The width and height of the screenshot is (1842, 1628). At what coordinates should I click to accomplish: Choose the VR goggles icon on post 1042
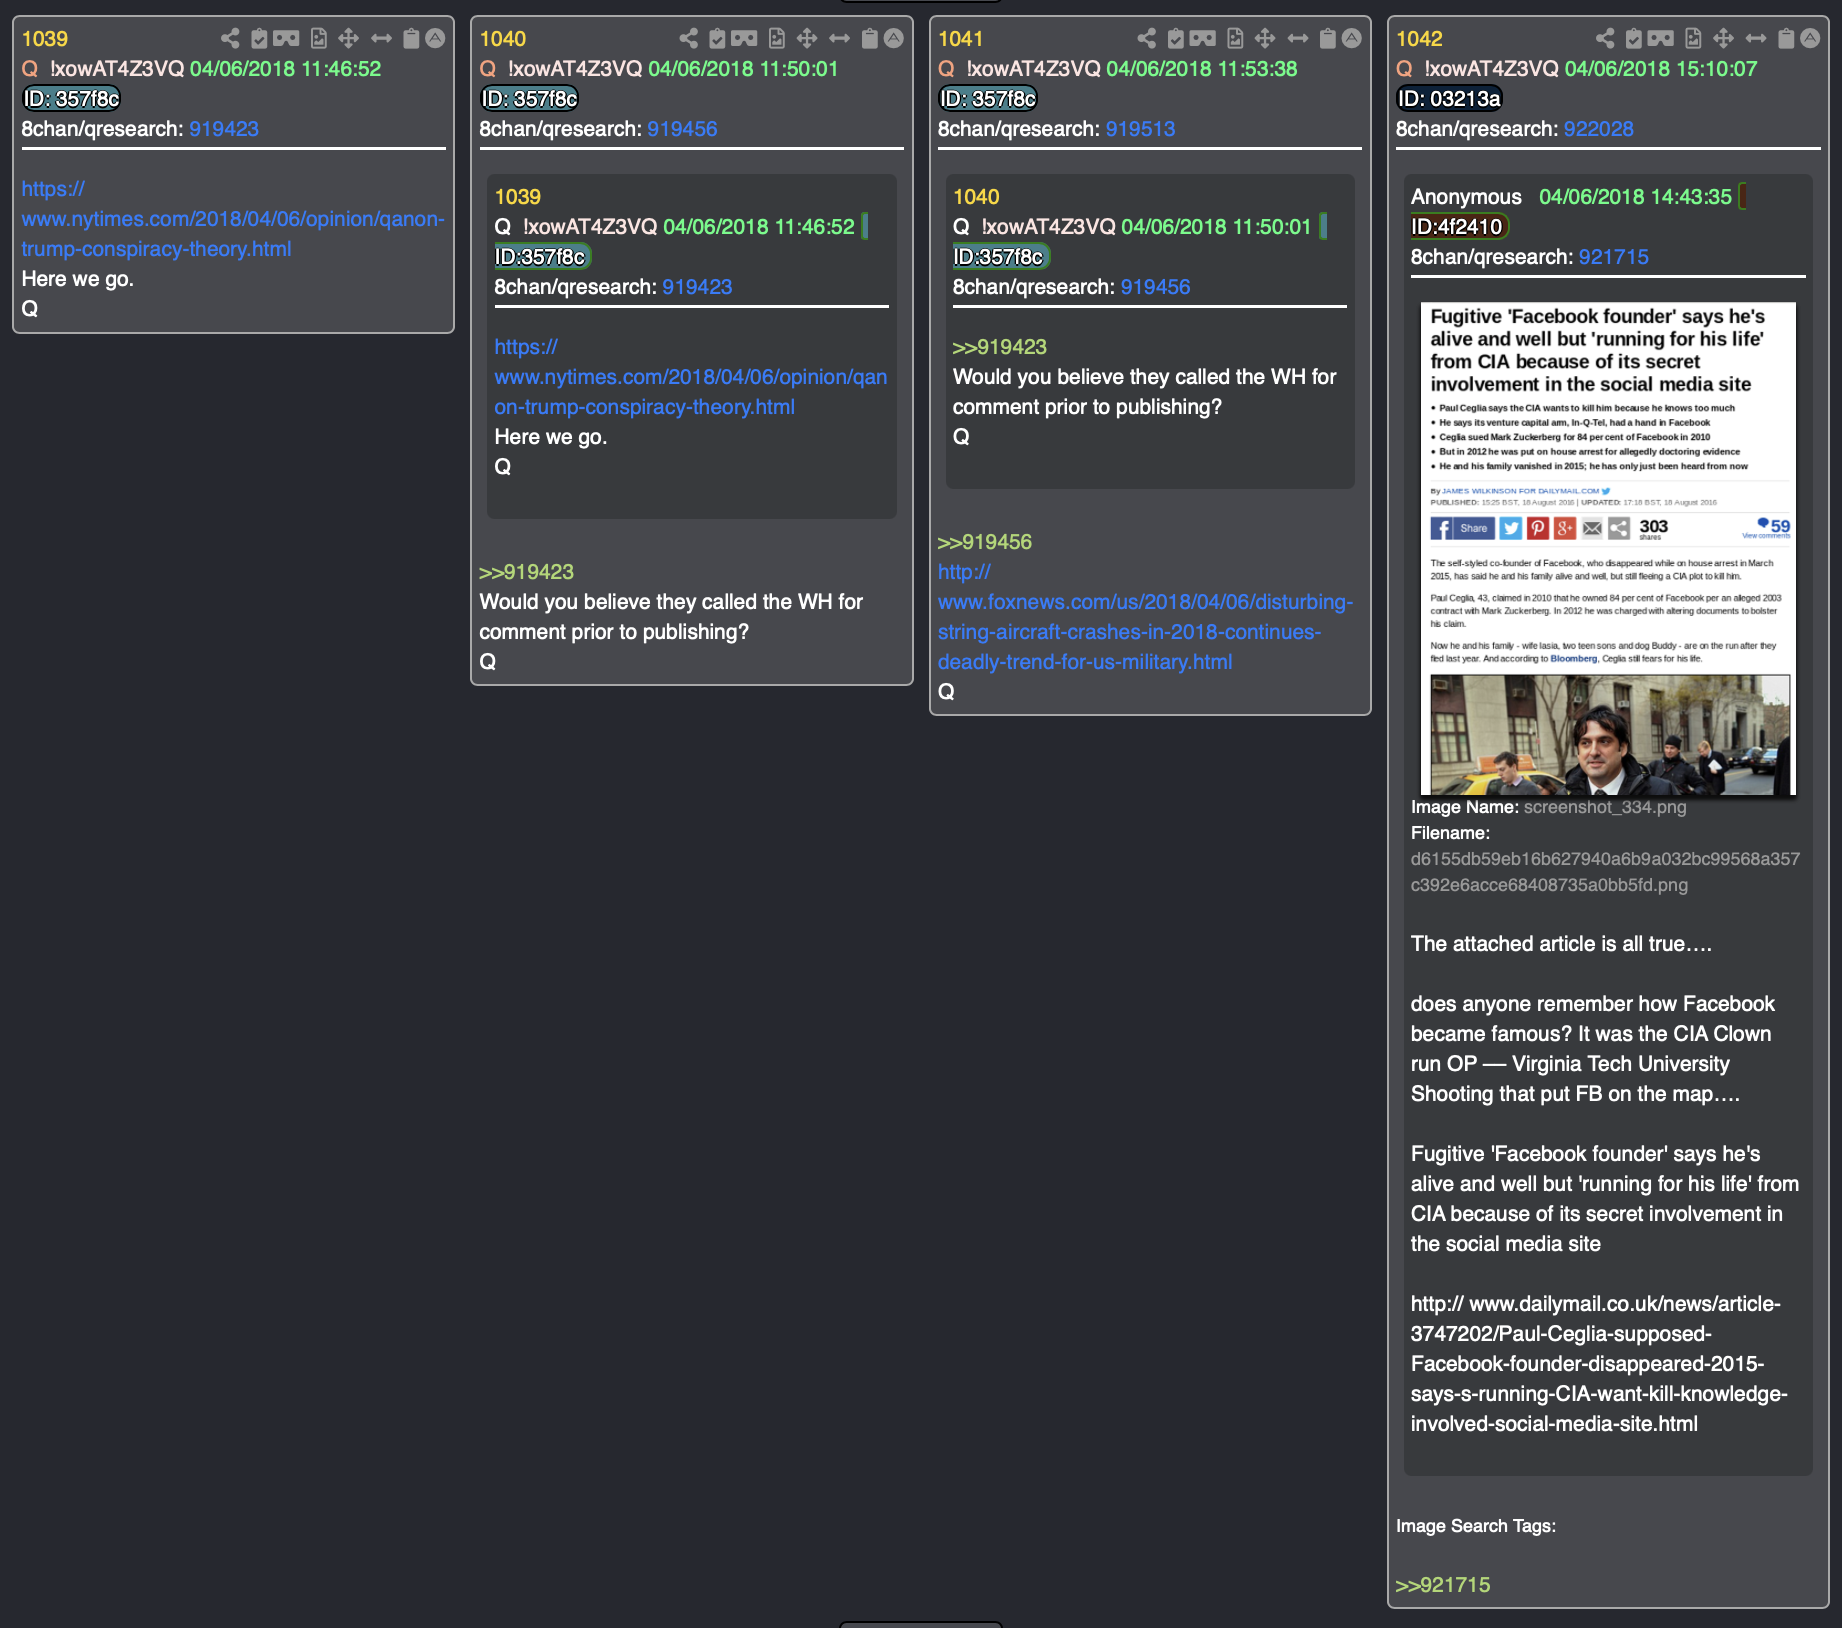point(1661,38)
